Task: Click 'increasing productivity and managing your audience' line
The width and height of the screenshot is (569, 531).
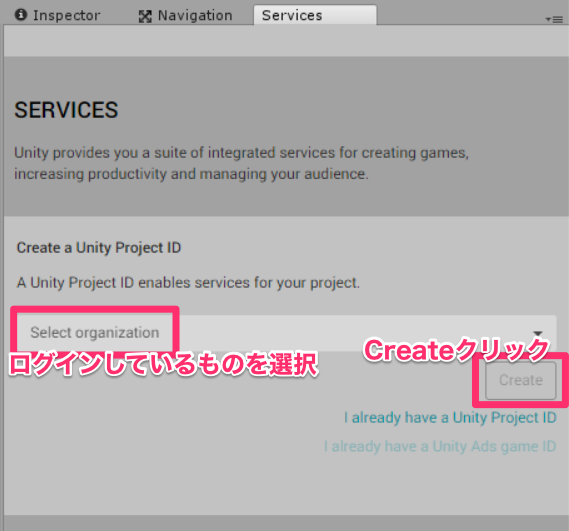Action: pos(191,174)
